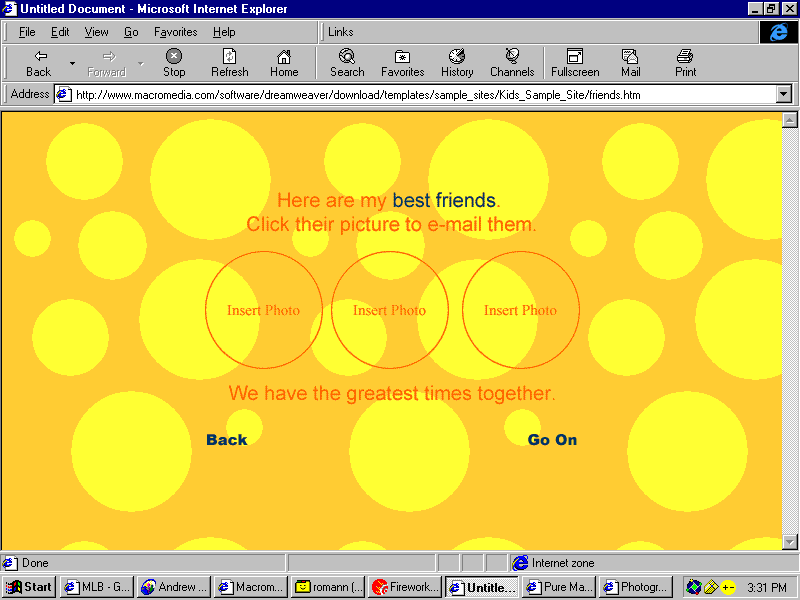This screenshot has height=600, width=800.
Task: Click the 'Internet zone' status text
Action: click(563, 563)
